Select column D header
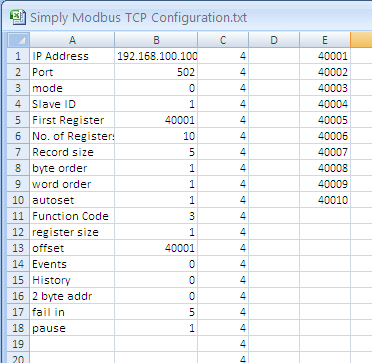The height and width of the screenshot is (363, 372). click(274, 40)
